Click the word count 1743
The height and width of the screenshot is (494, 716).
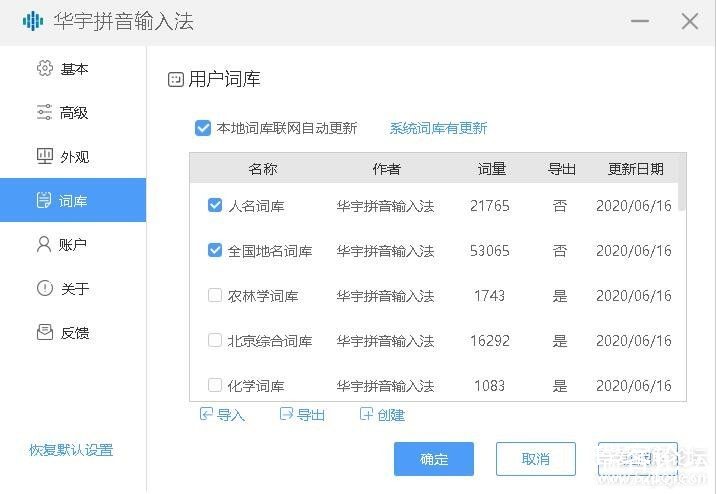coord(490,296)
